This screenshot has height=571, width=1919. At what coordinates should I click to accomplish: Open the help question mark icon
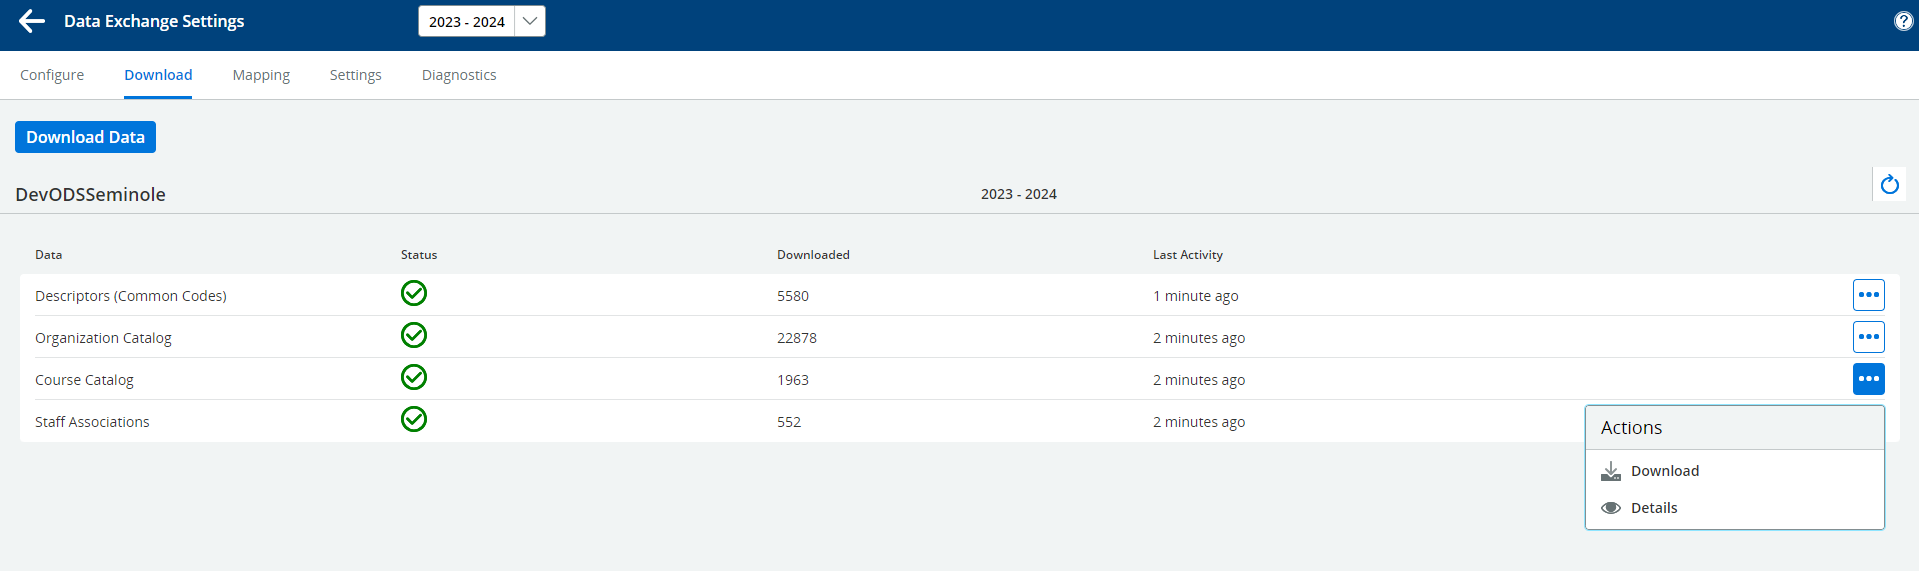(x=1903, y=21)
